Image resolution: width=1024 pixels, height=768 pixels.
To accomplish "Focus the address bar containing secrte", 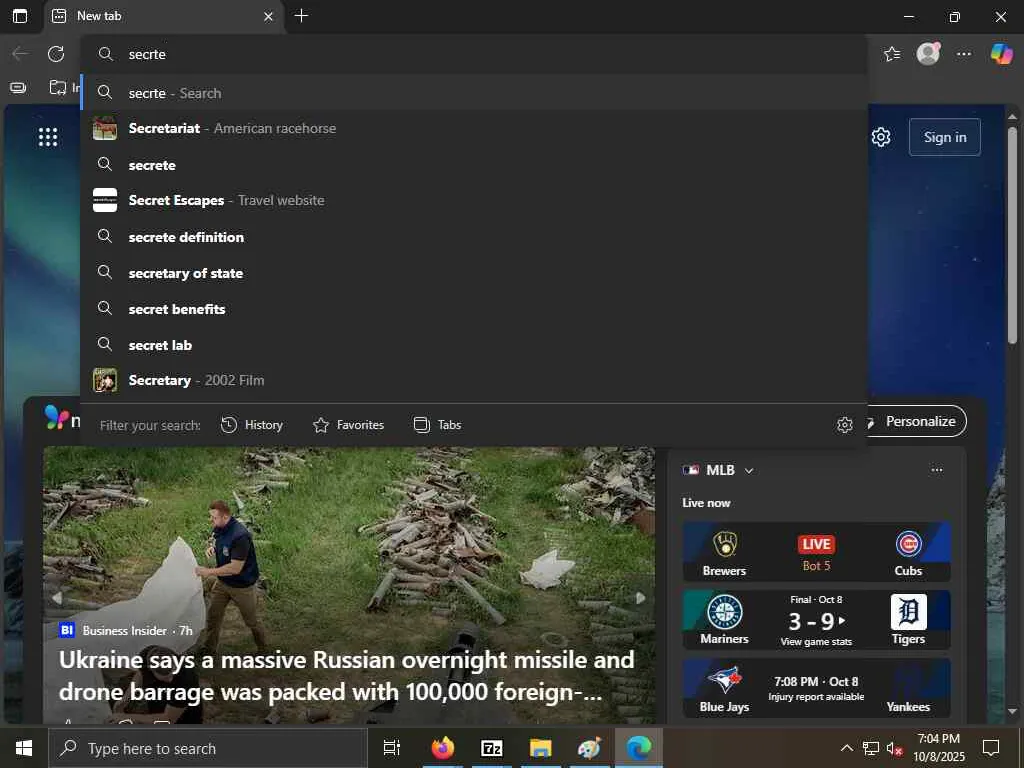I will point(474,54).
